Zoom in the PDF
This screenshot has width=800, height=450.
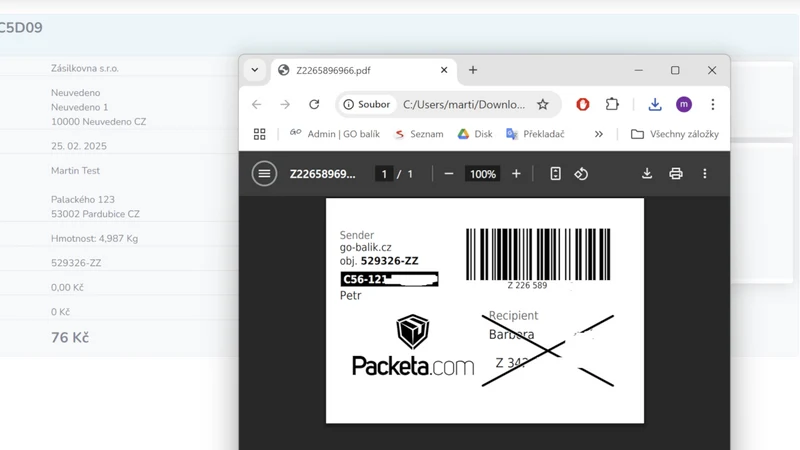point(516,174)
